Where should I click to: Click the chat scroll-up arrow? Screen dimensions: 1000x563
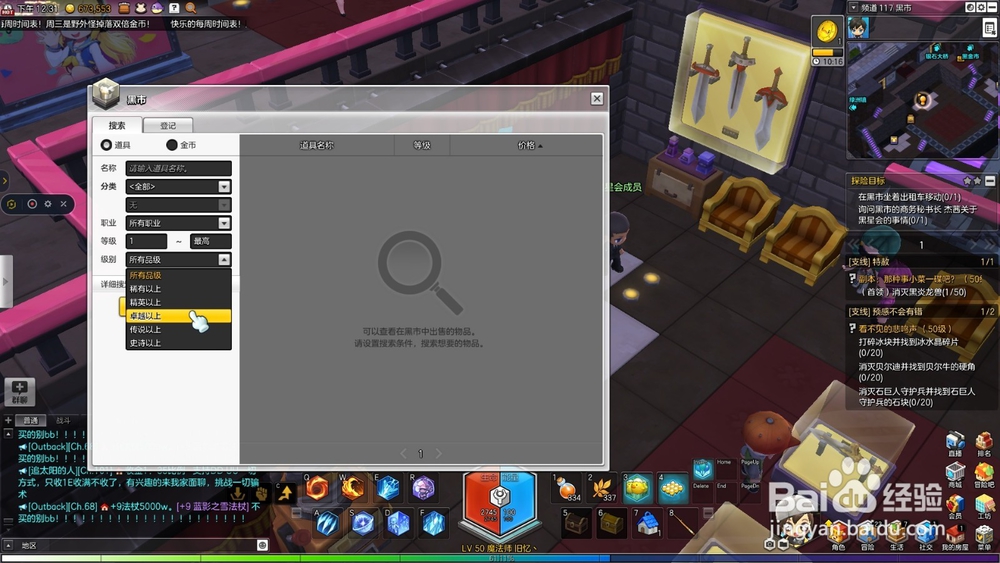tap(8, 434)
